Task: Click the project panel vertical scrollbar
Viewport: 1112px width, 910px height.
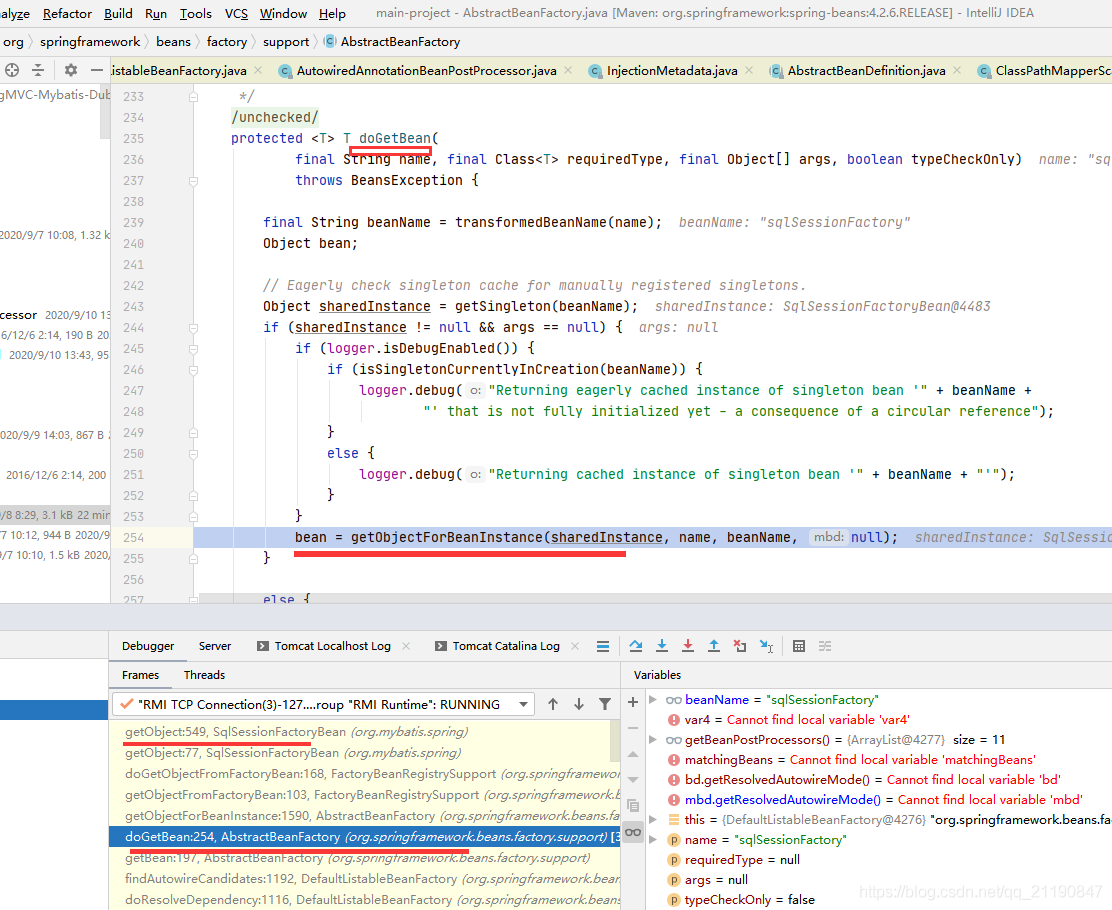Action: point(105,113)
